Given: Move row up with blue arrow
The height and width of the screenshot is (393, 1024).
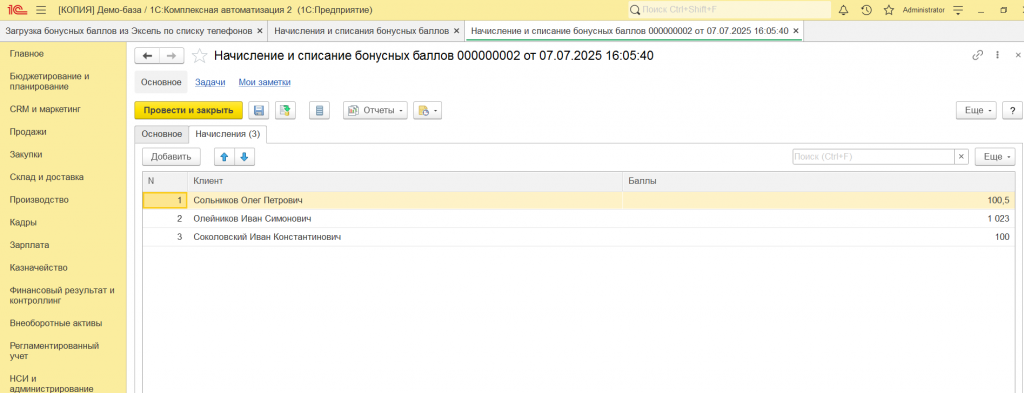Looking at the screenshot, I should pos(224,157).
